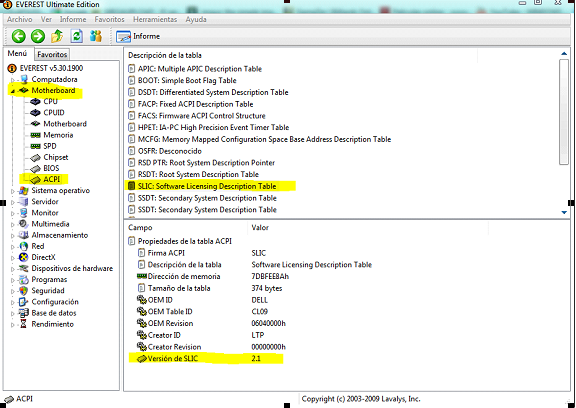
Task: Select the SLIC Software Licensing Description Table row
Action: pos(207,186)
